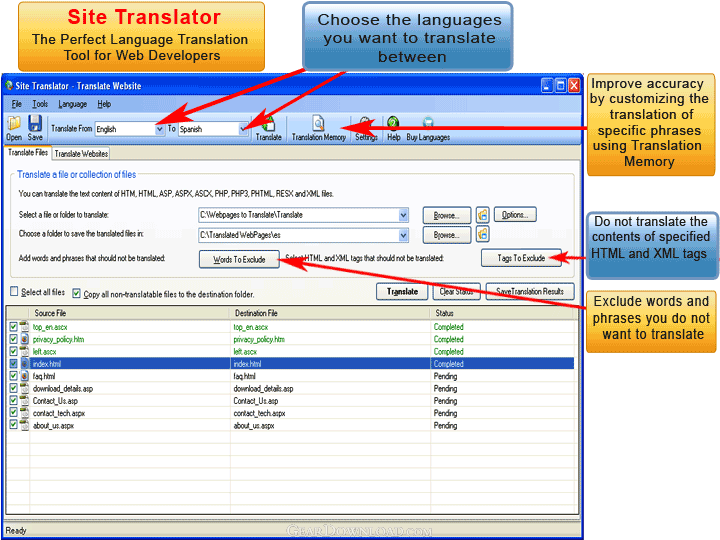Click the file icon of download_details.asp
The image size is (720, 540).
click(x=25, y=388)
